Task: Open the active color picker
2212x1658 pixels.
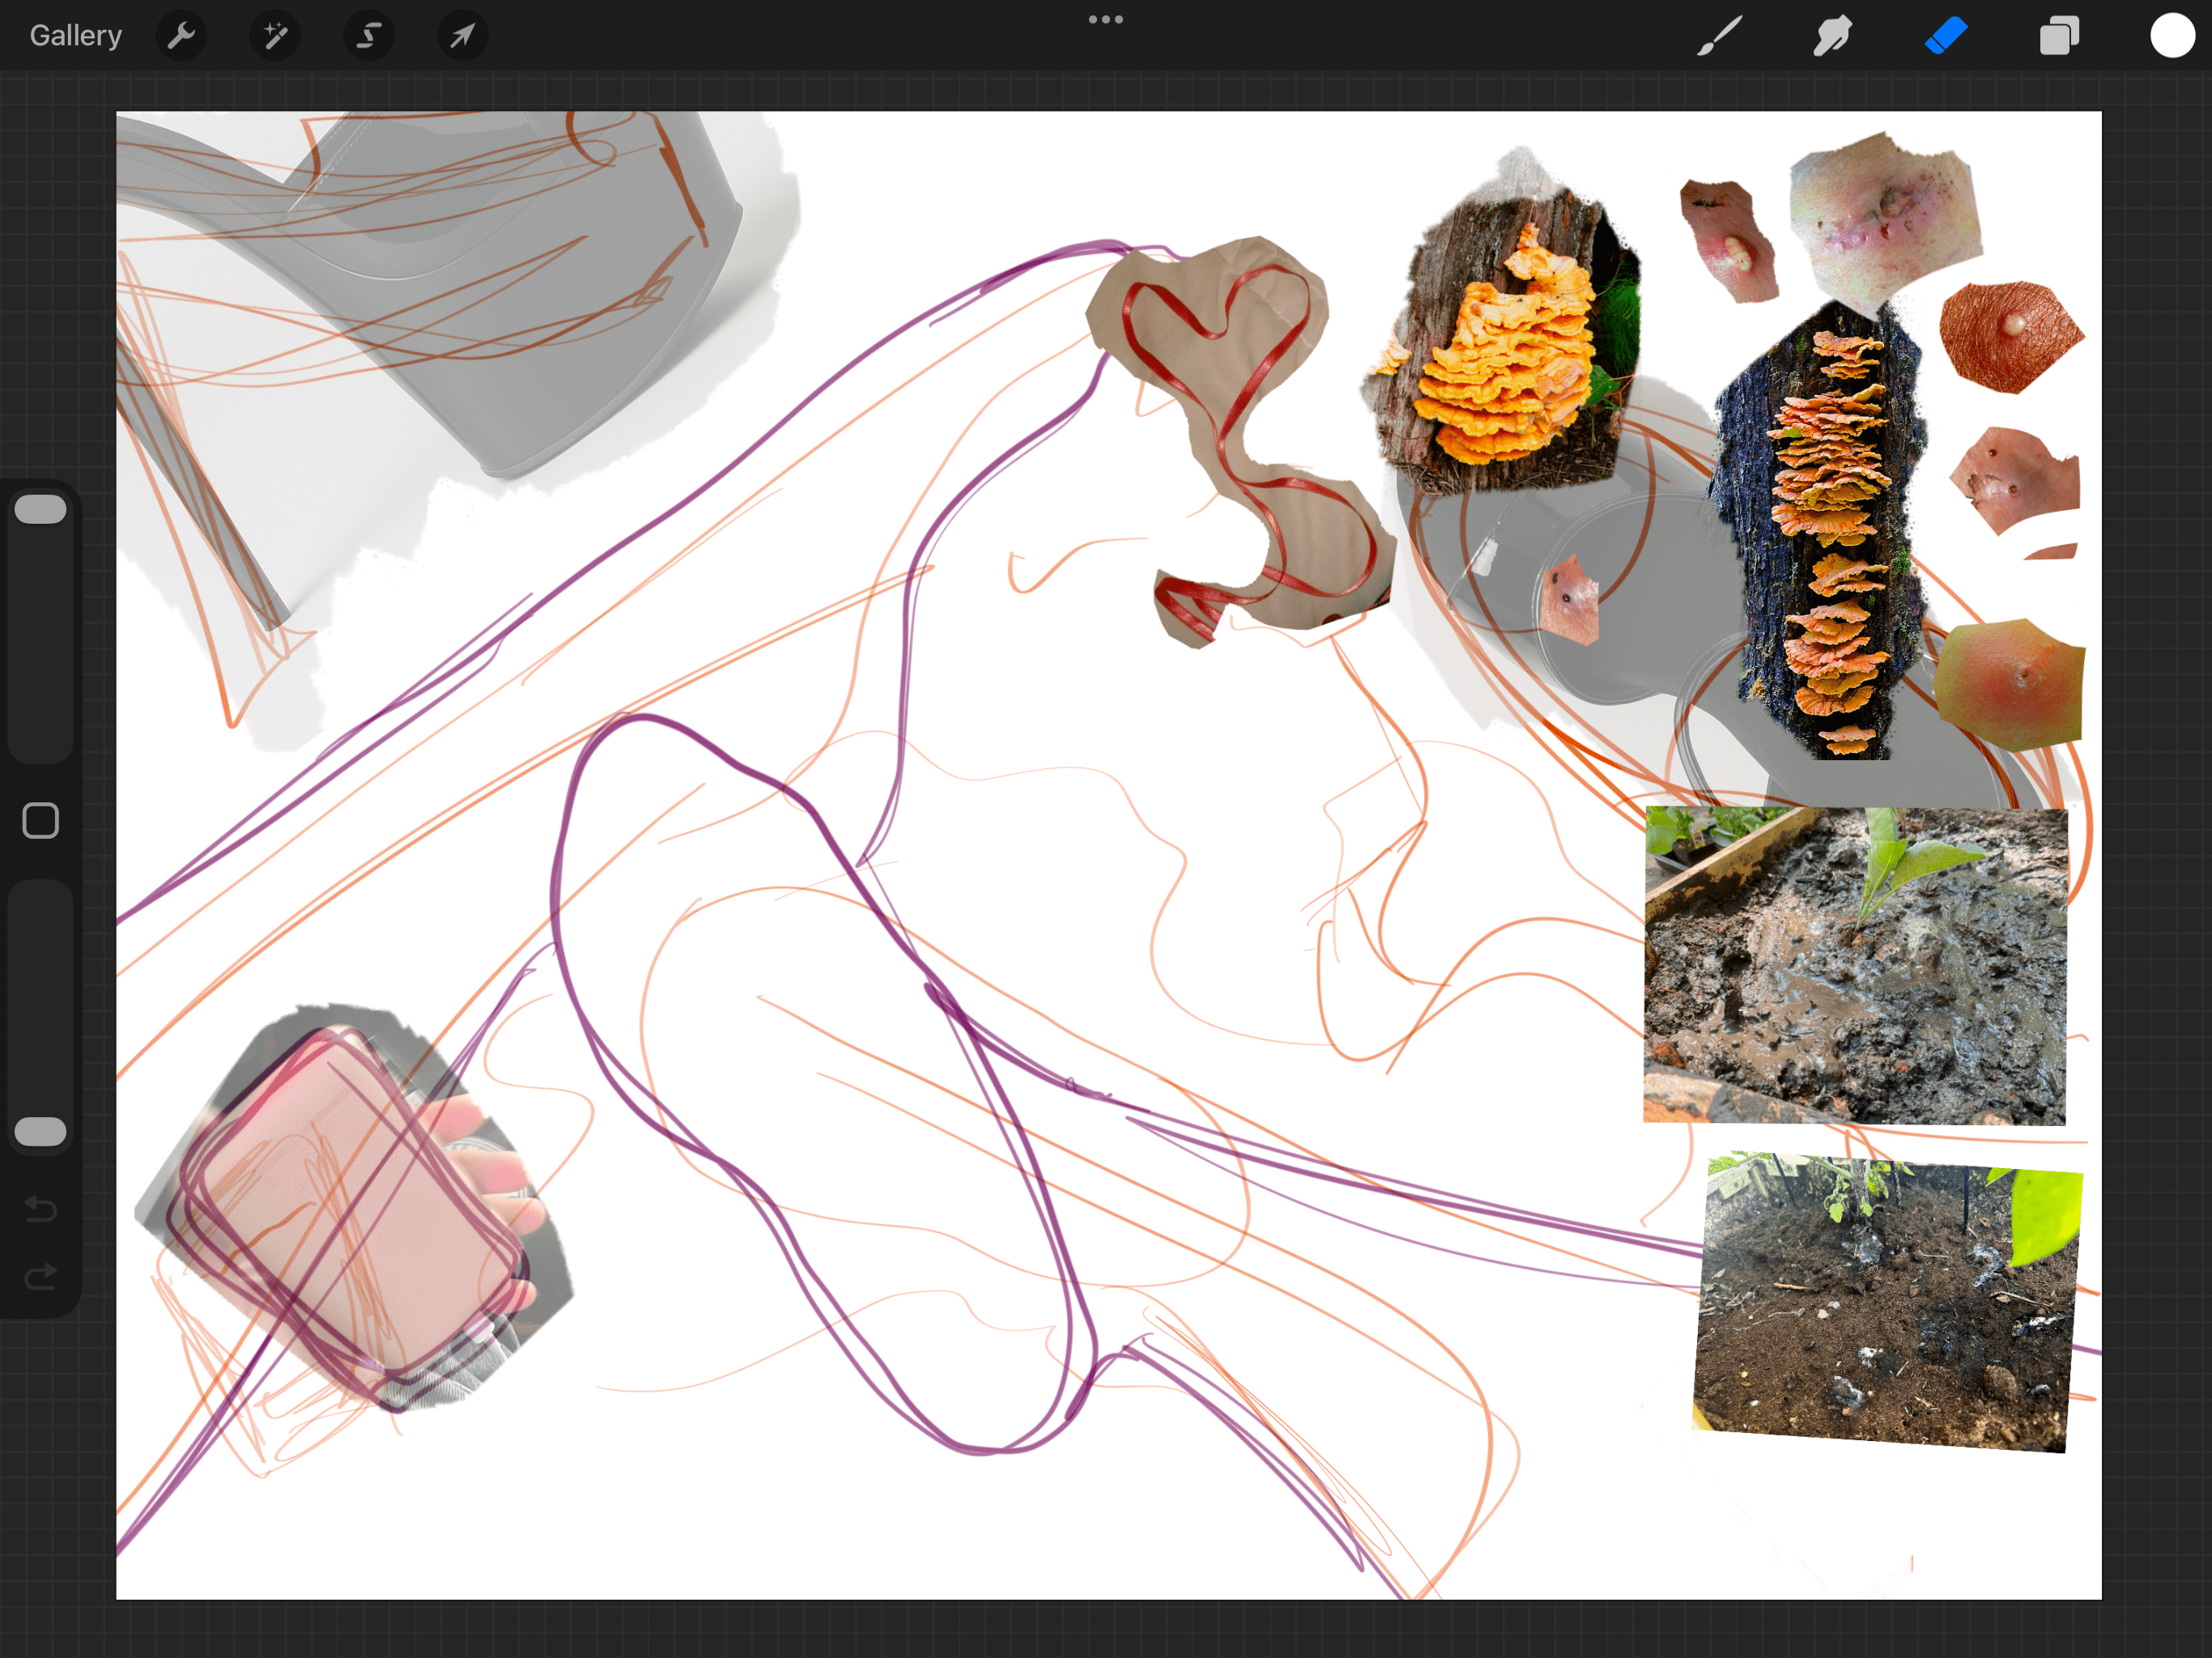Action: pos(2171,35)
